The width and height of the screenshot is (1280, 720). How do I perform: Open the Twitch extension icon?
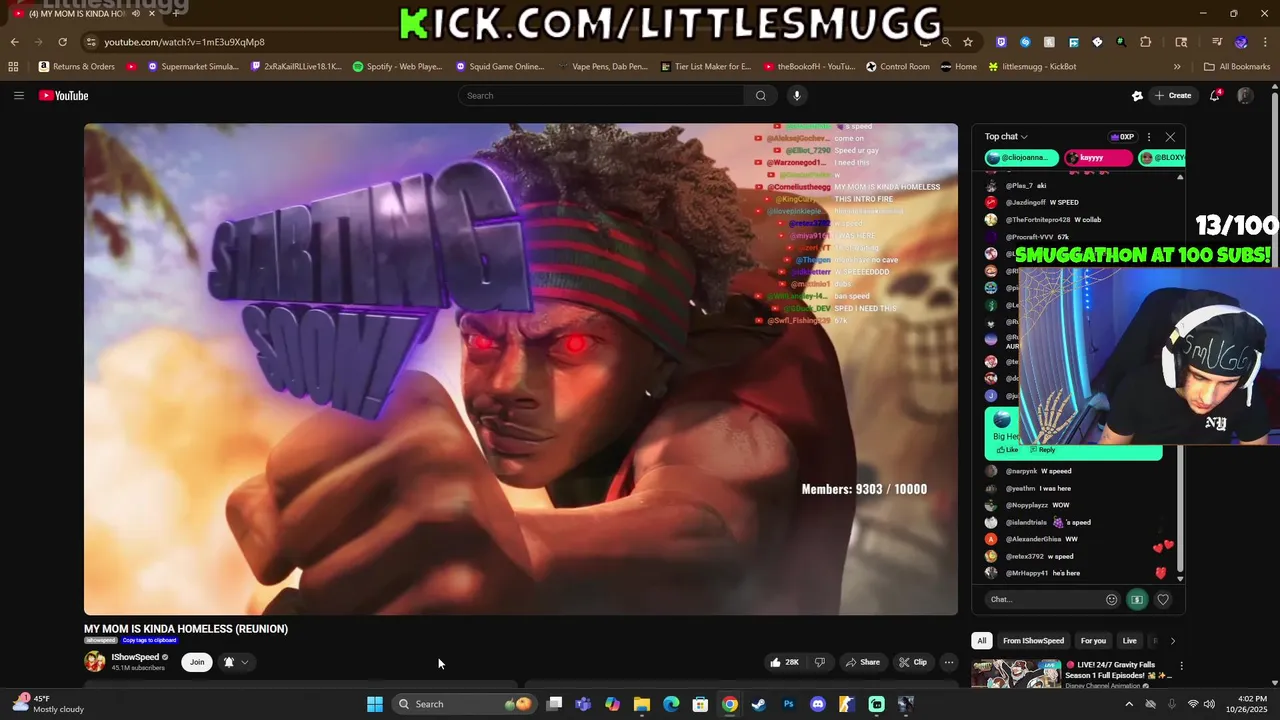1001,42
